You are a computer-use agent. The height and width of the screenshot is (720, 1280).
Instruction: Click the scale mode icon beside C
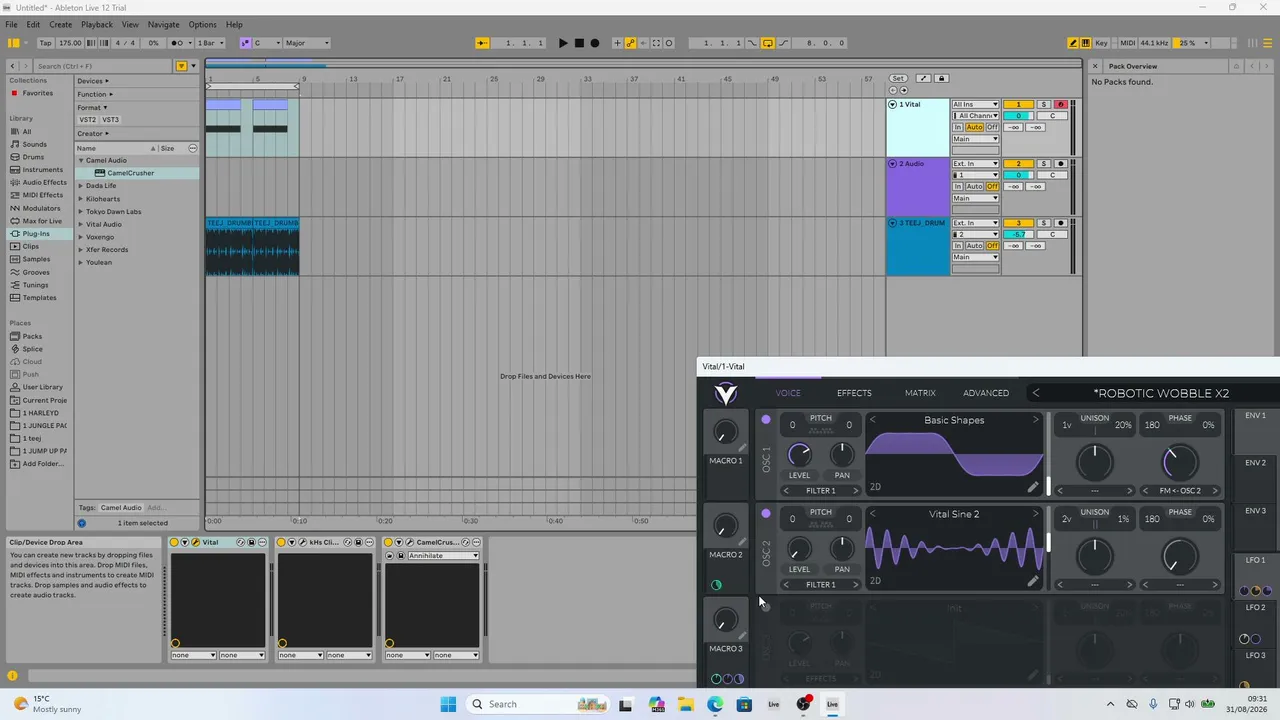(x=245, y=43)
